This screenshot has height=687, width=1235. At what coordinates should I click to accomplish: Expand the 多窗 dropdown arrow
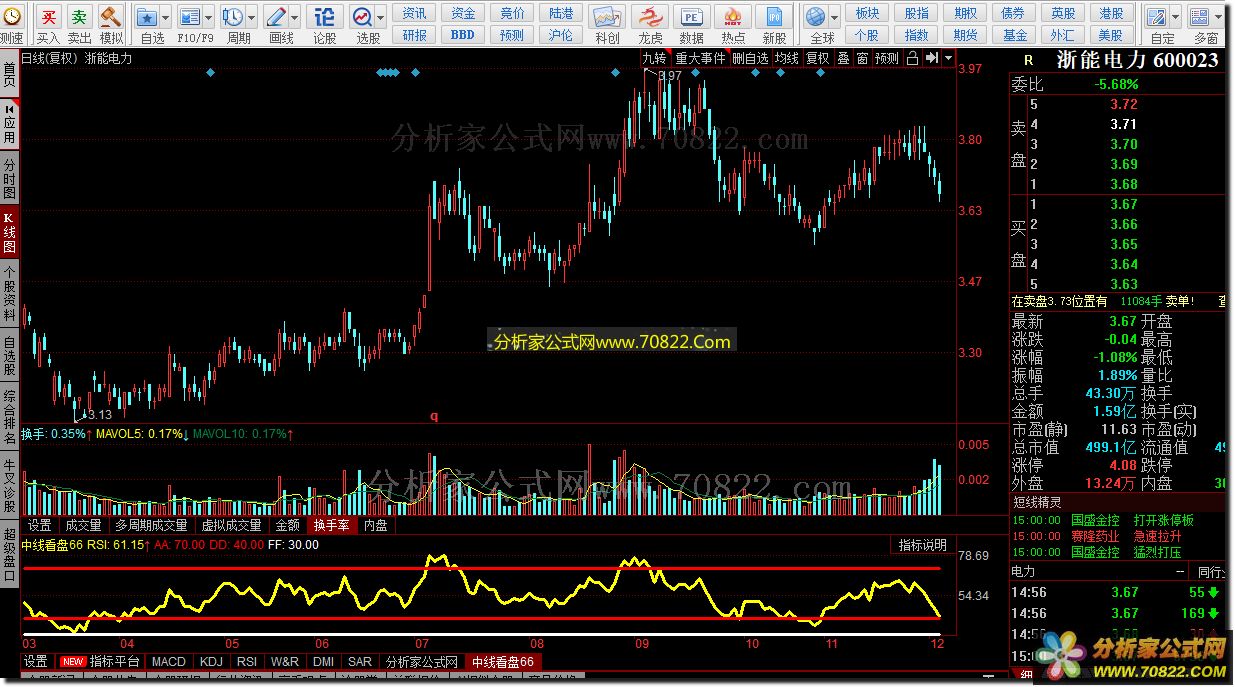(1218, 17)
